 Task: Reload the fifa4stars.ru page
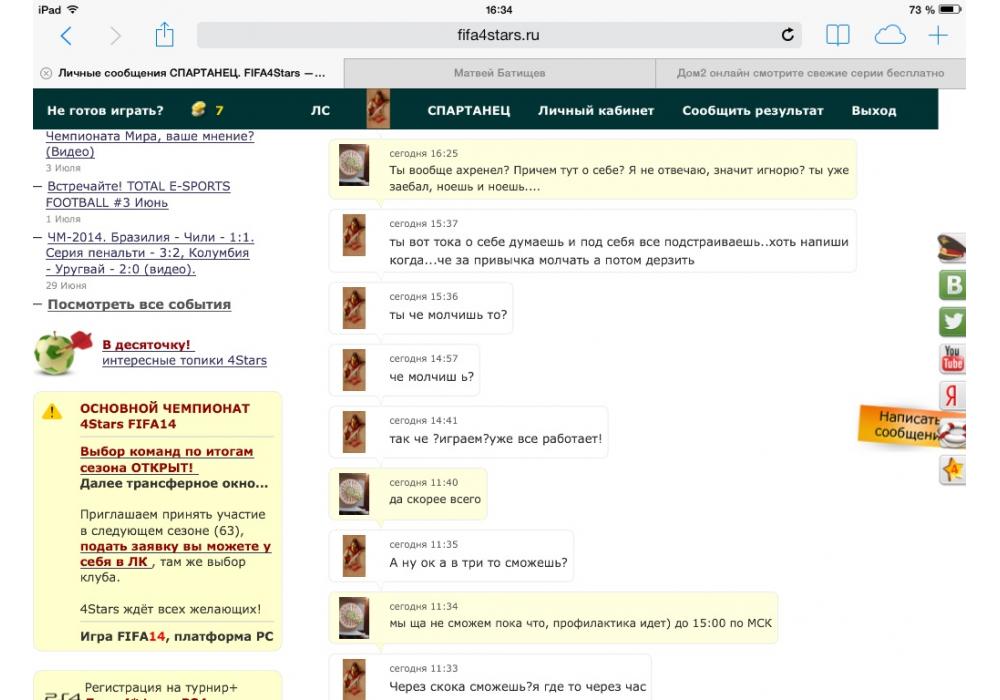click(788, 35)
